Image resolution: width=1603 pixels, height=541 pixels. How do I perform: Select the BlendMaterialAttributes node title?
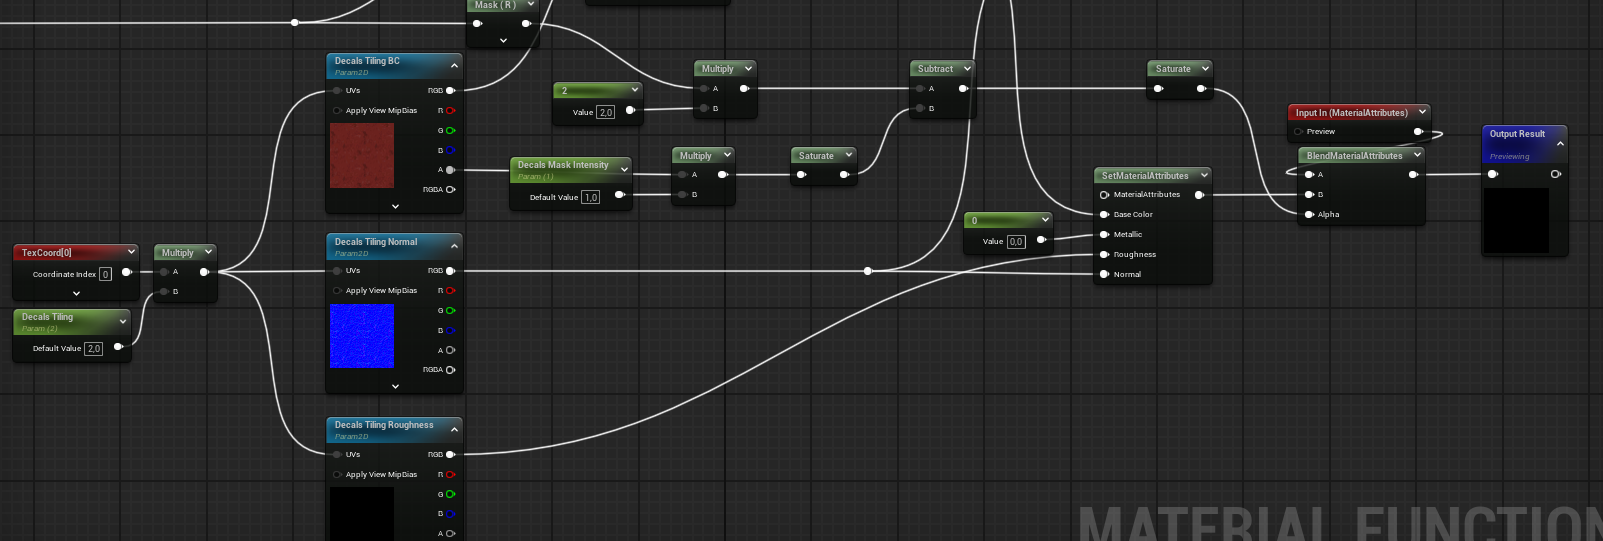click(1354, 156)
